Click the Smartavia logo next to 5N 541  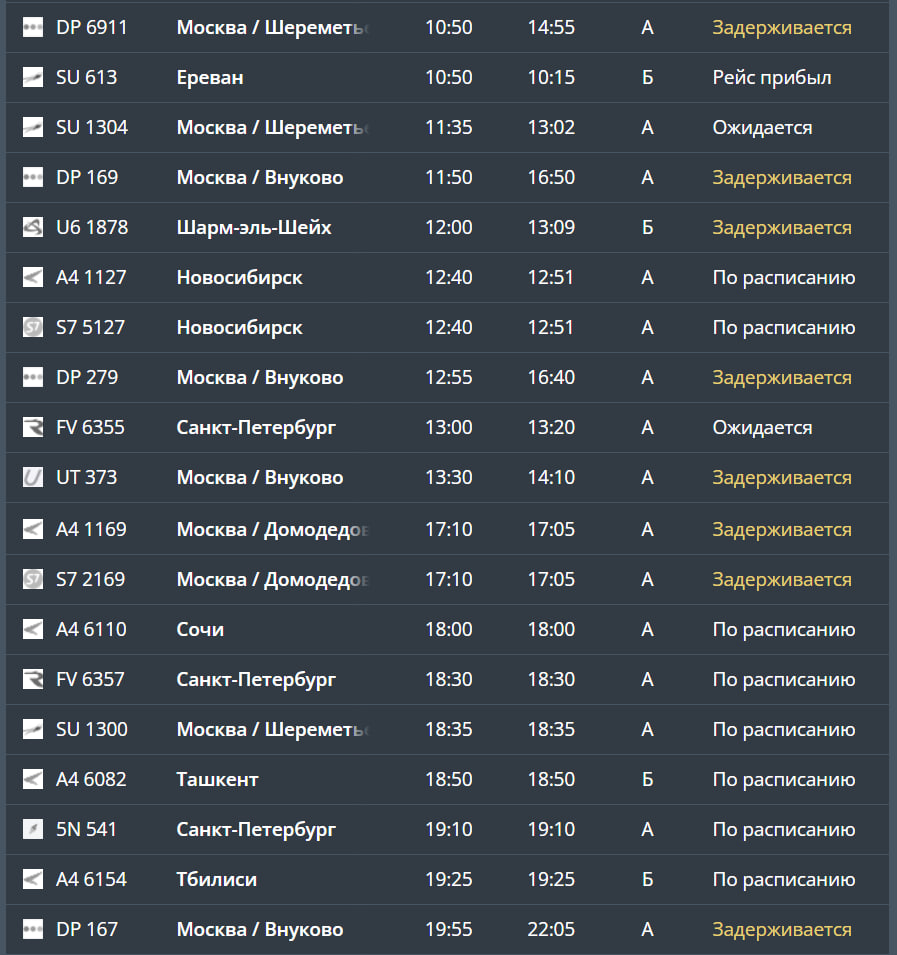pos(32,830)
